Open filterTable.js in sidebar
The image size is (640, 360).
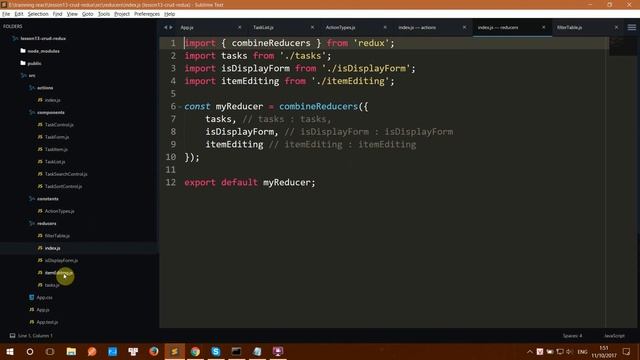click(57, 236)
